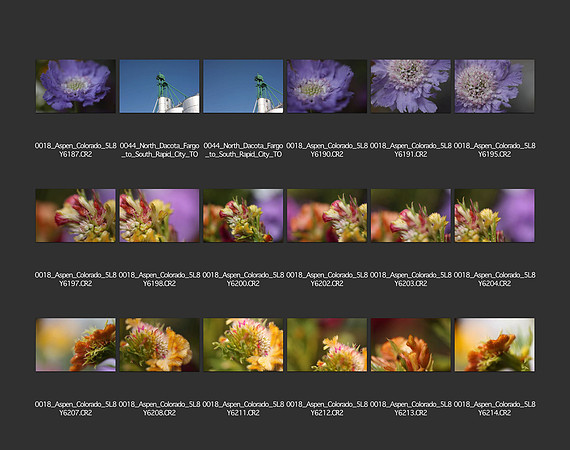Image resolution: width=570 pixels, height=450 pixels.
Task: Select orange flower thumbnail Y6207.CR2
Action: click(x=76, y=345)
